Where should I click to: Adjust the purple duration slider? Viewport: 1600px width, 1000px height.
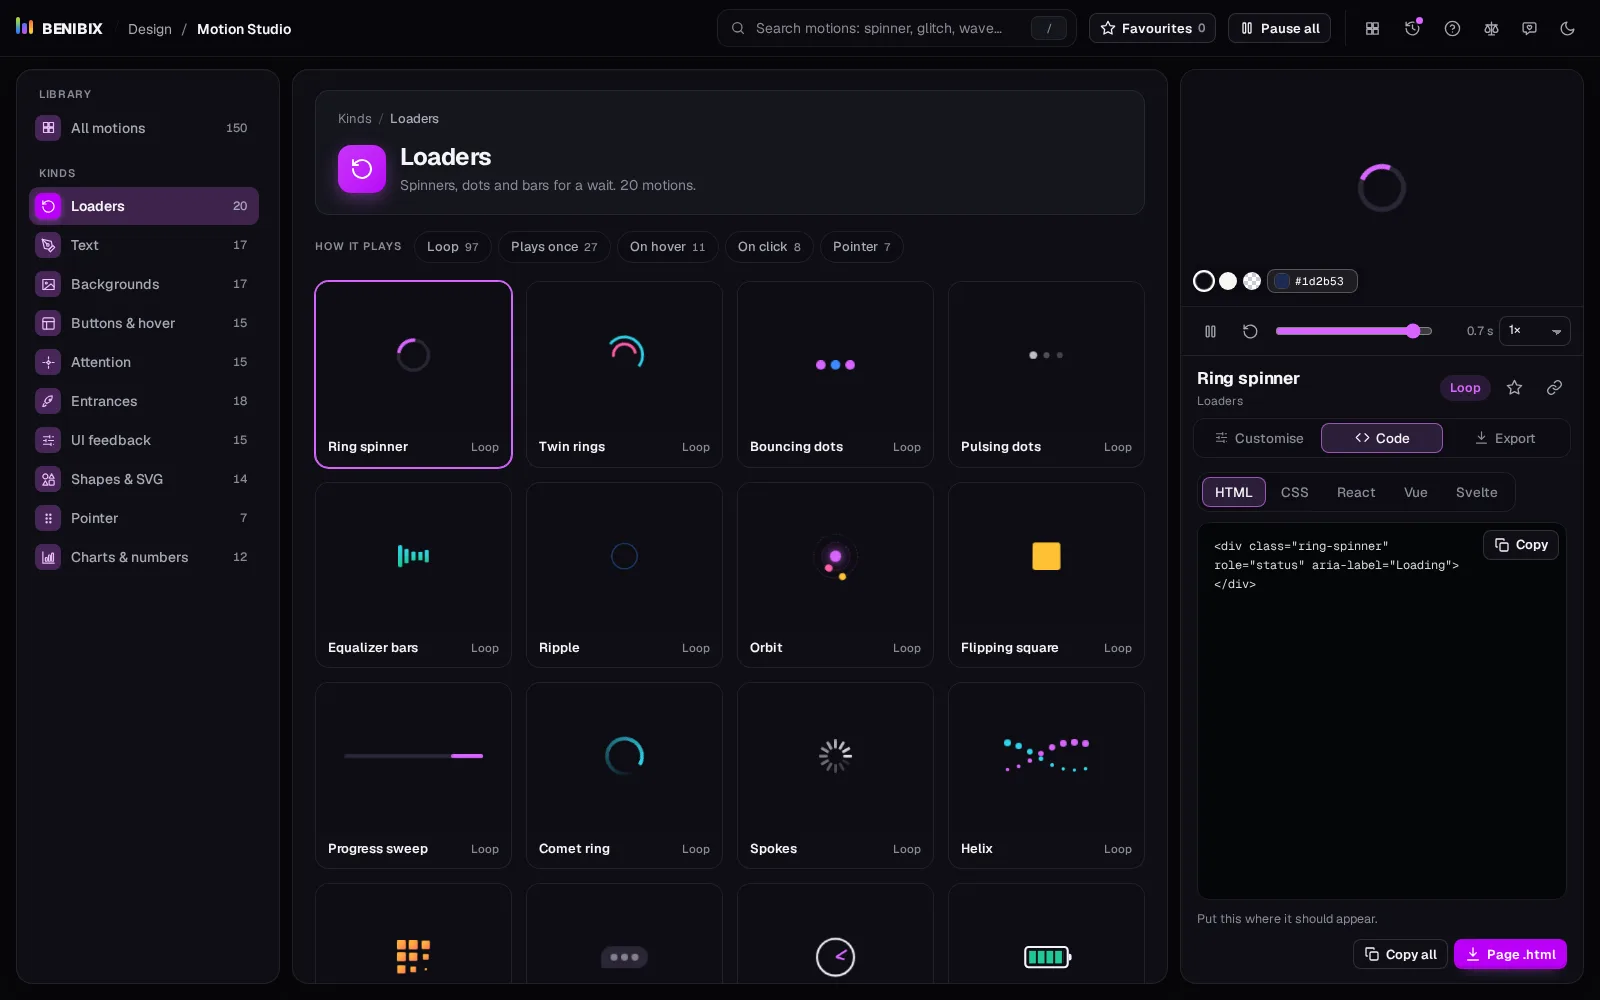click(x=1354, y=331)
